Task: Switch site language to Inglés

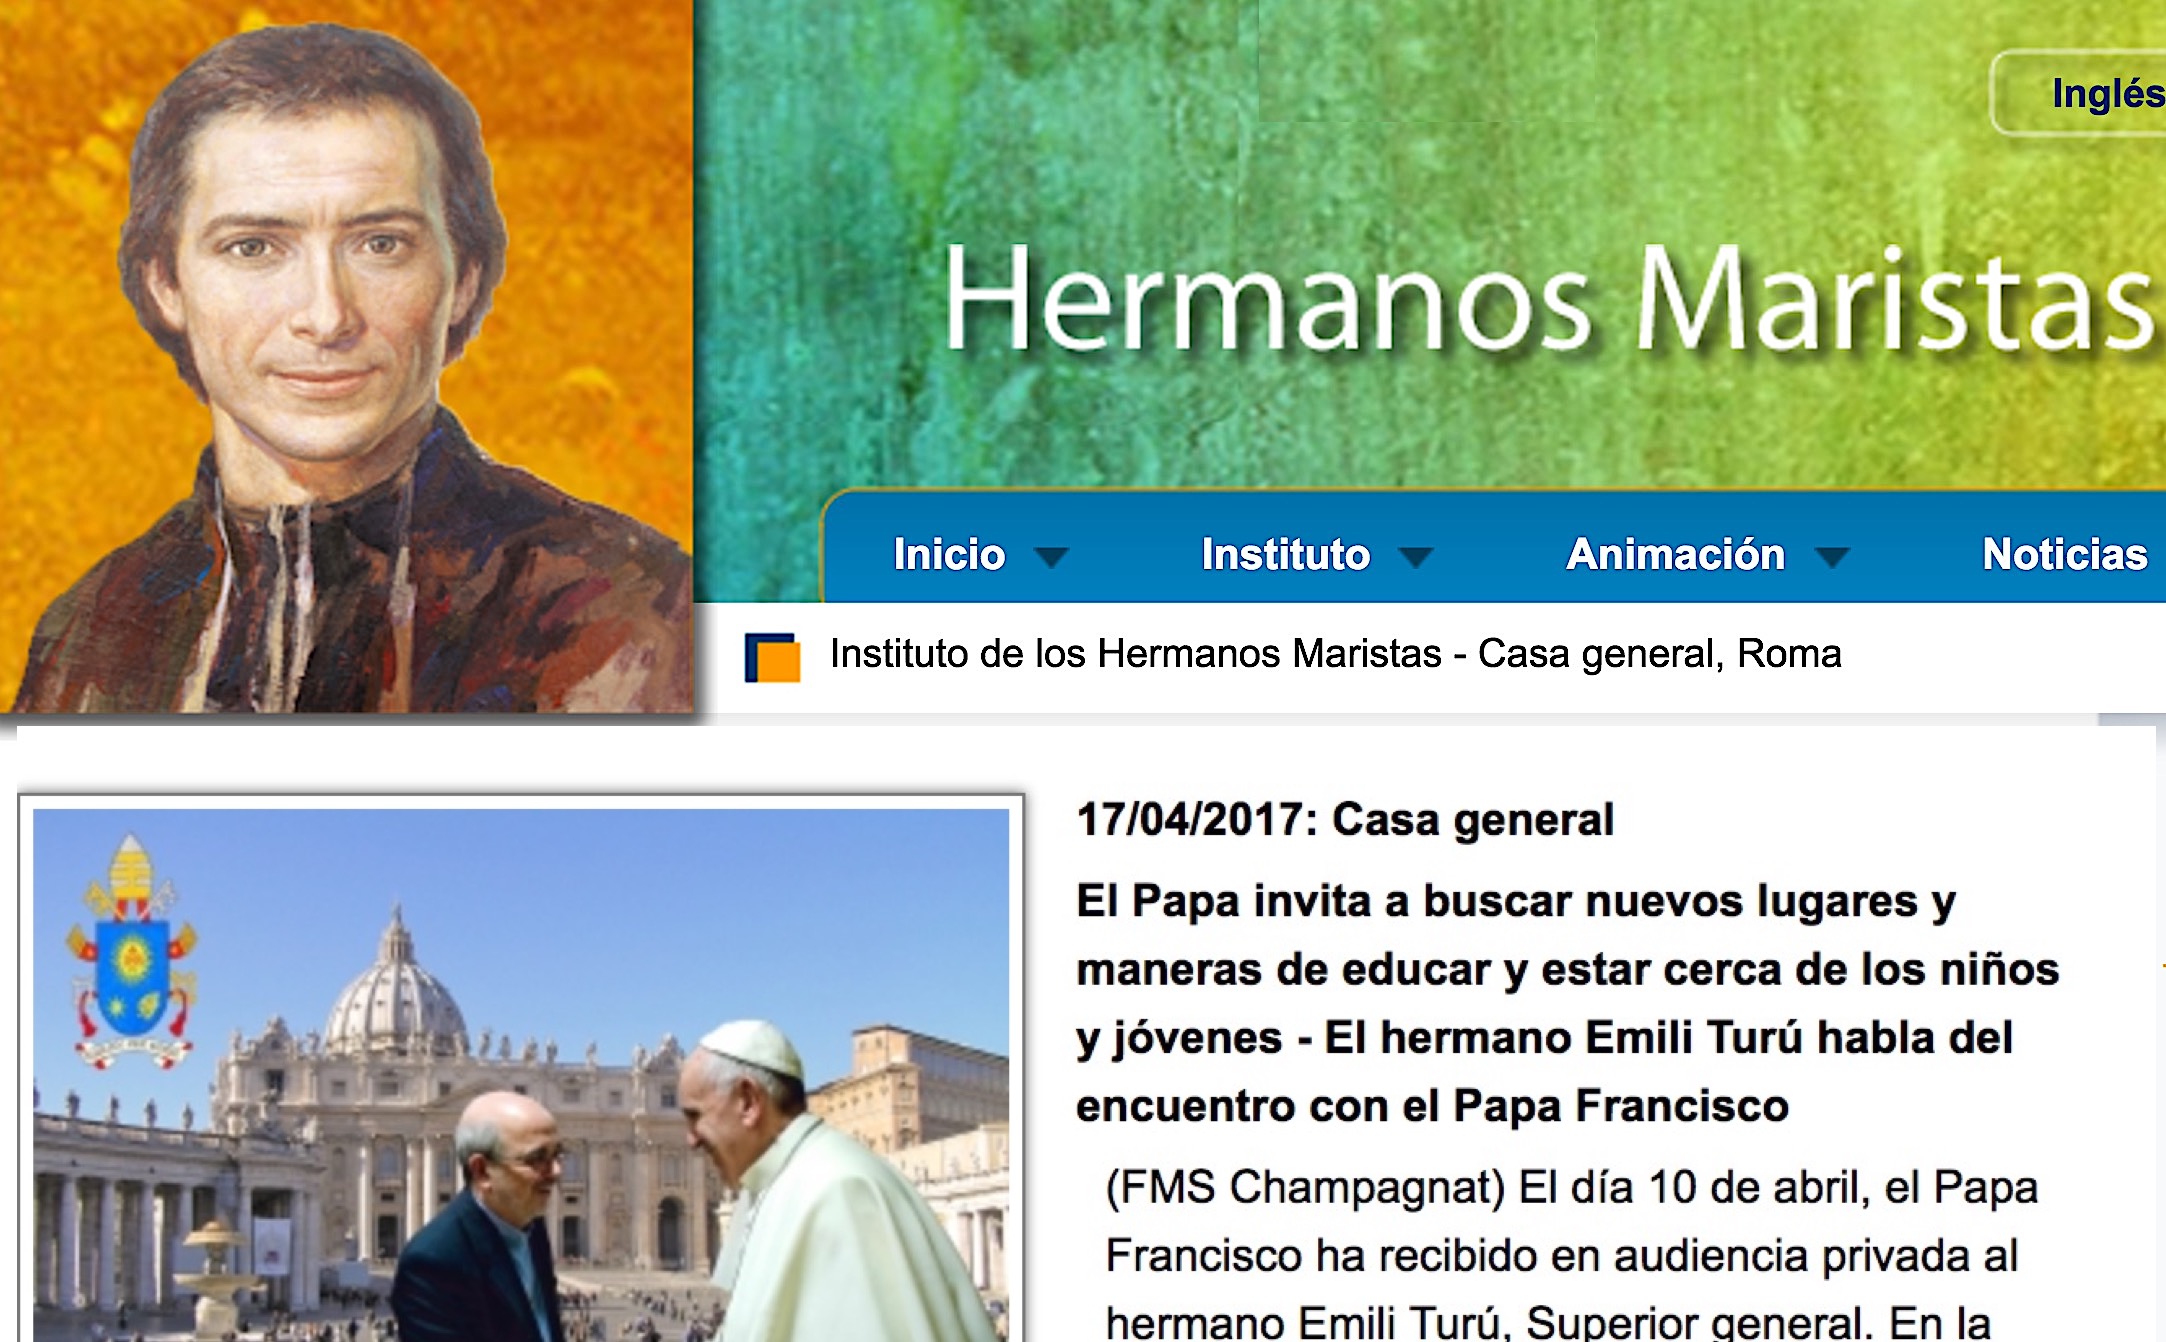Action: coord(2107,93)
